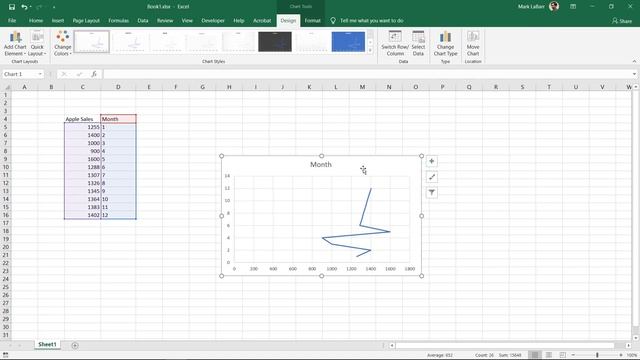Screen dimensions: 640x360
Task: Zoom in with plus button
Action: pyautogui.click(x=621, y=355)
